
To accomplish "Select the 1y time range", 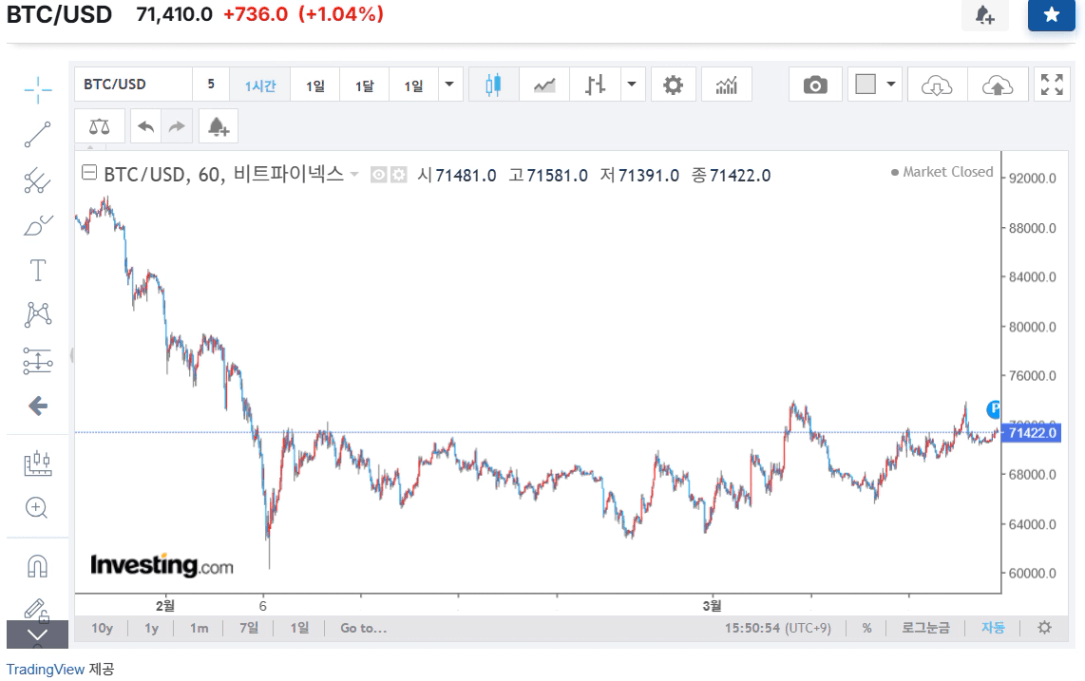I will [151, 628].
